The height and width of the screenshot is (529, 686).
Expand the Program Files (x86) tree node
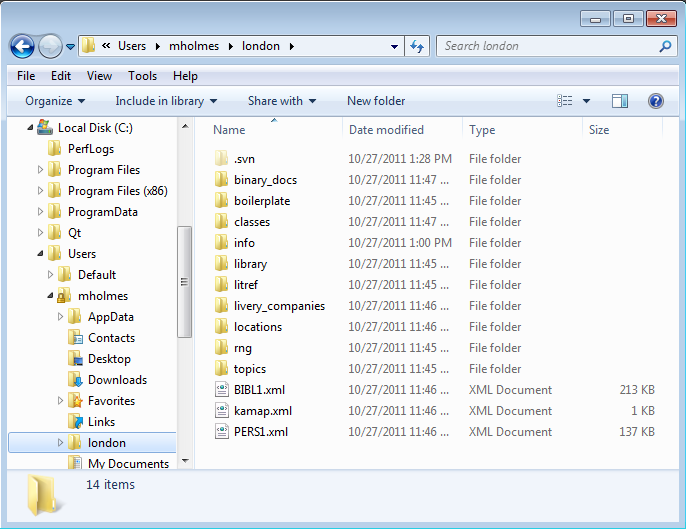point(40,190)
